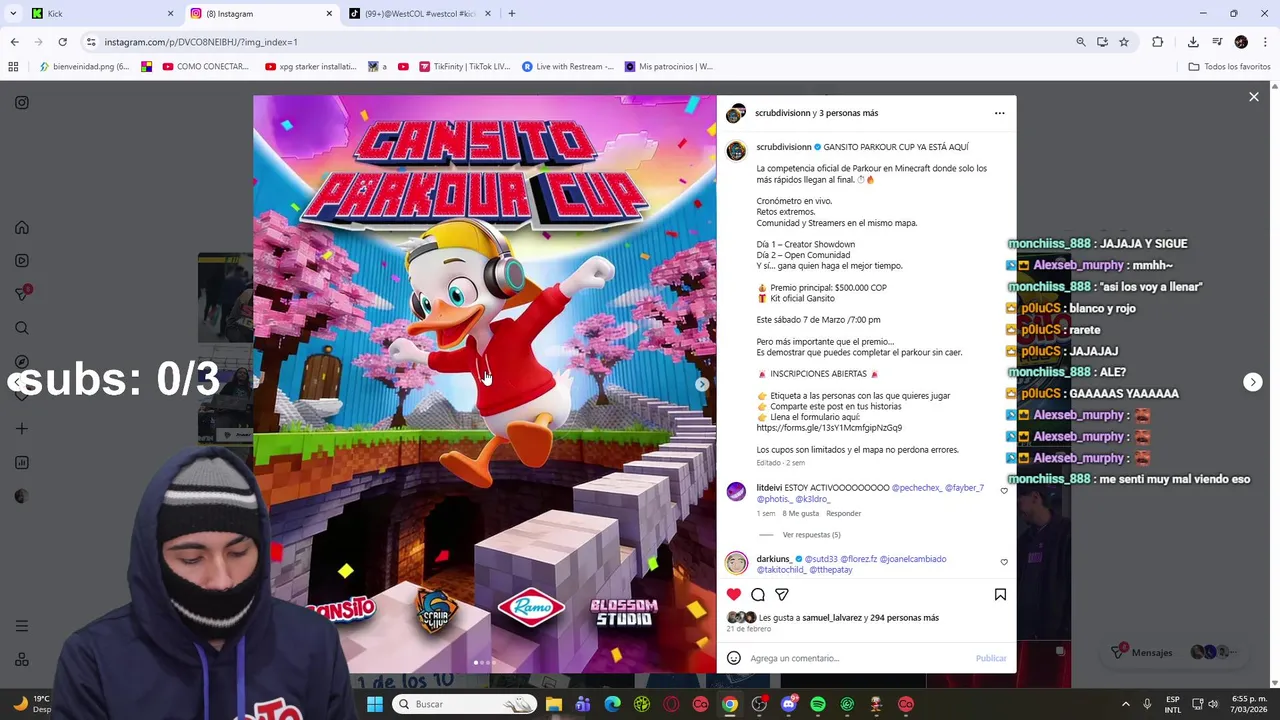Open darkiuns_ profile from comment
Image resolution: width=1280 pixels, height=720 pixels.
click(x=774, y=559)
